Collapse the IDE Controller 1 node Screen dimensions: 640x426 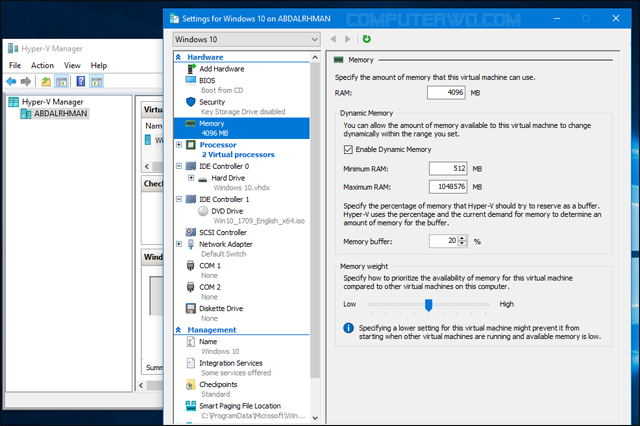point(179,199)
